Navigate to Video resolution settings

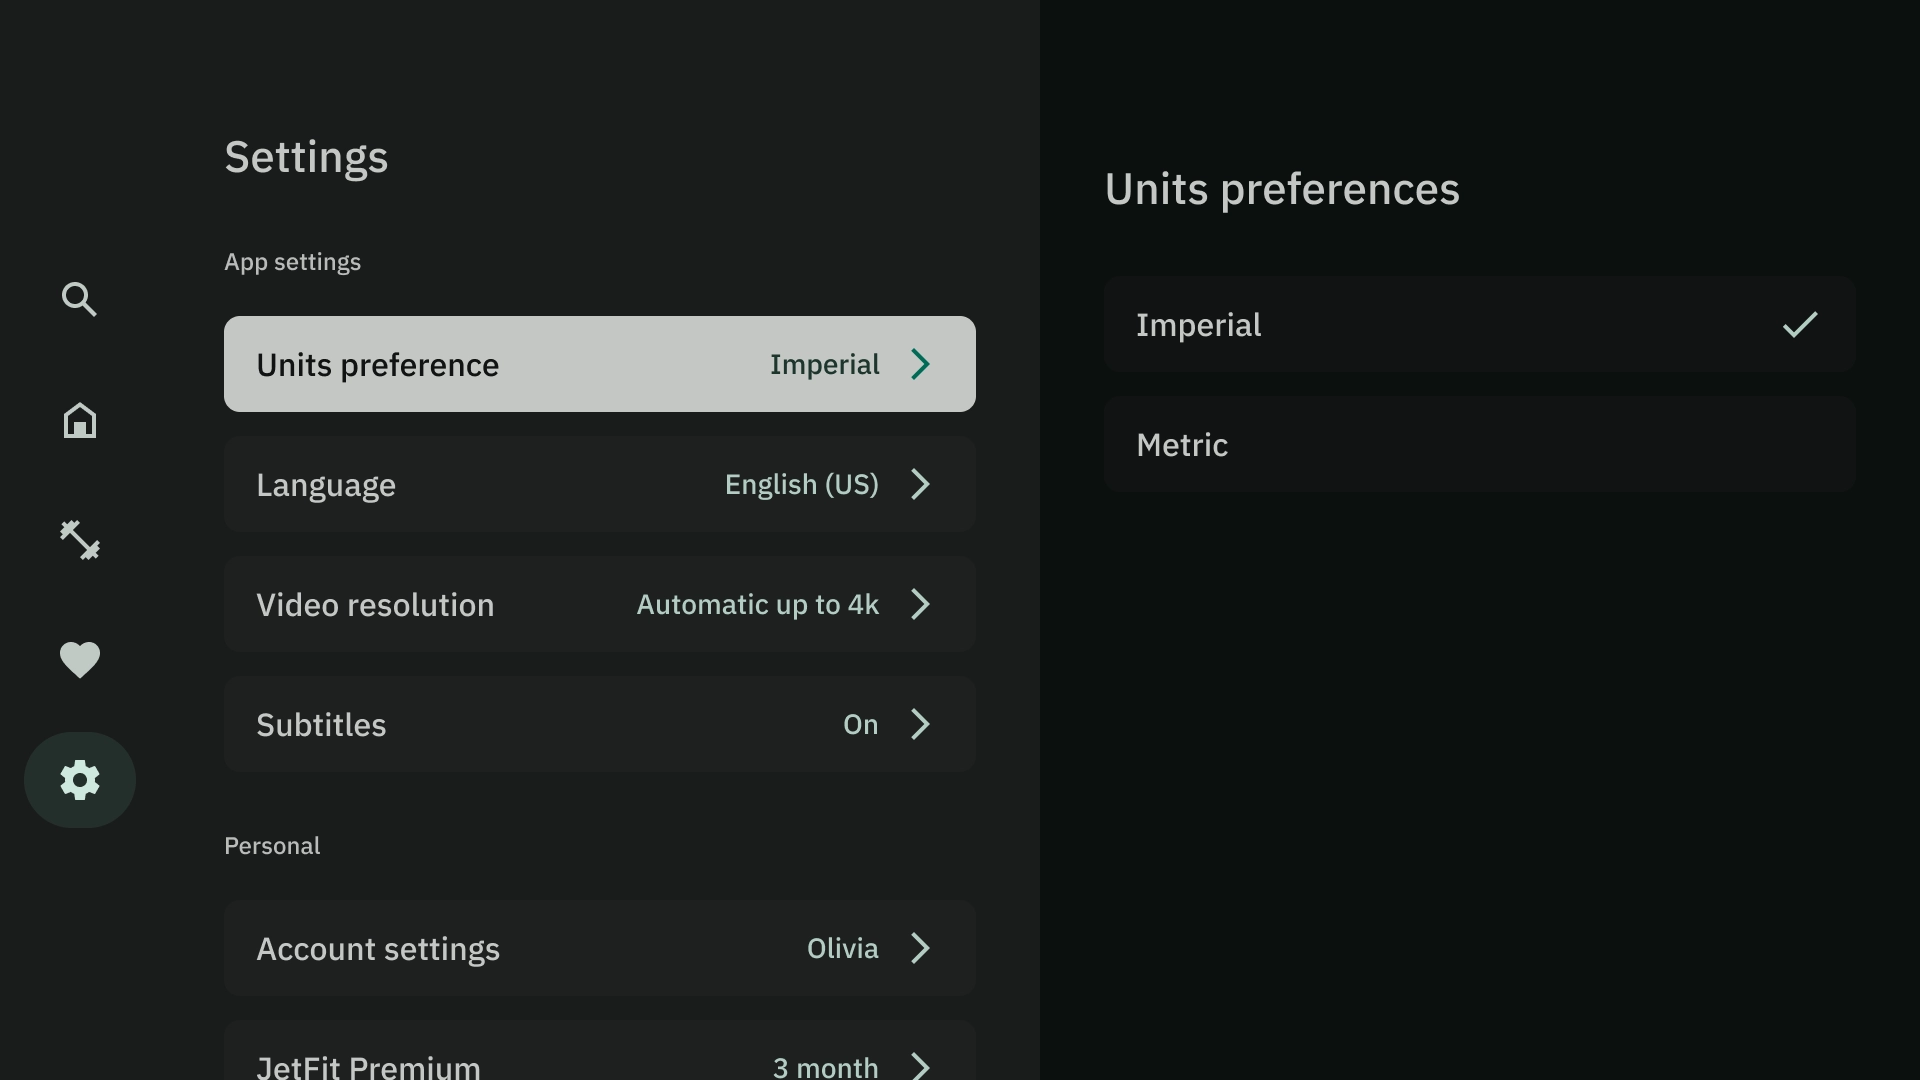click(599, 604)
